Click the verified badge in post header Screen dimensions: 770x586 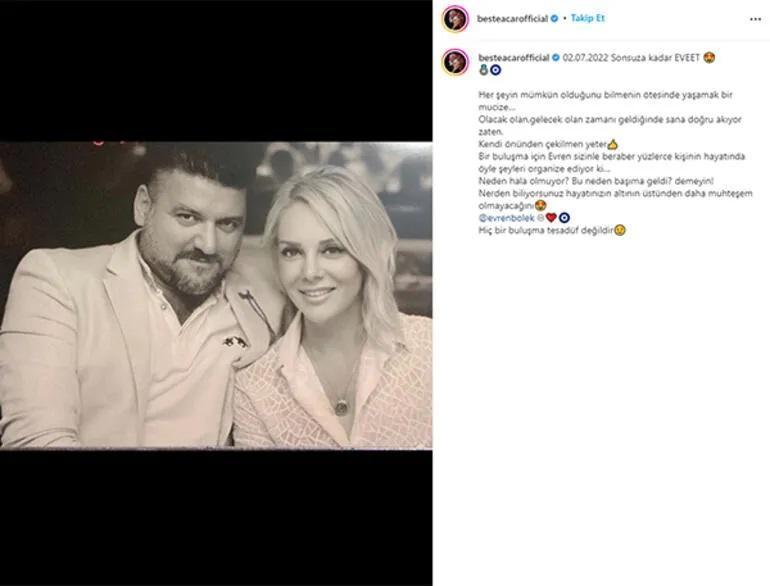pyautogui.click(x=554, y=19)
